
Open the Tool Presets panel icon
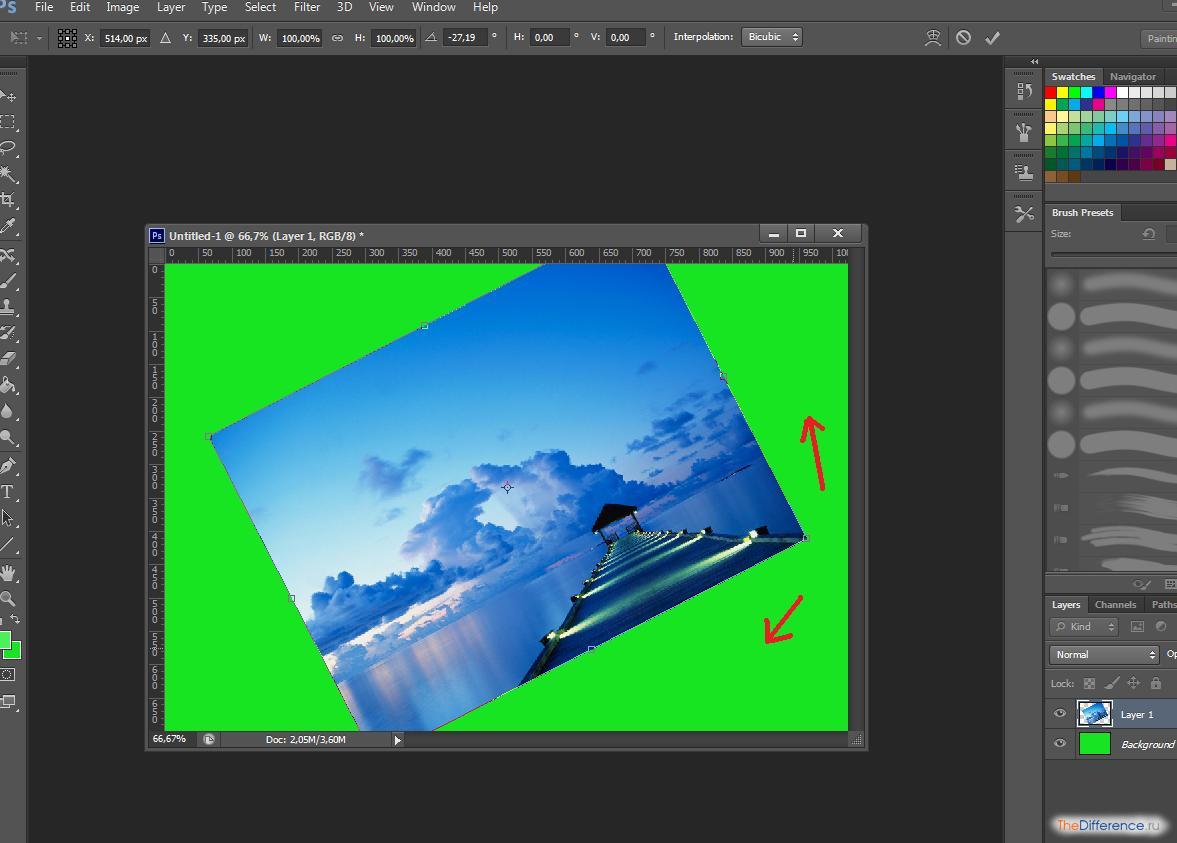pyautogui.click(x=1024, y=215)
